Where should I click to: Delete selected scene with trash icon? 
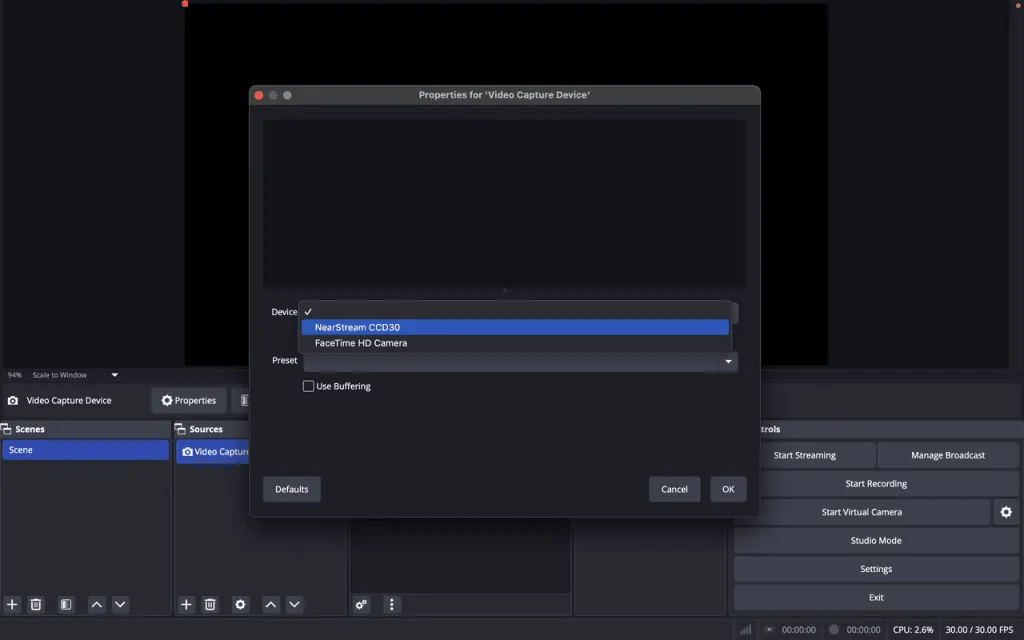point(36,604)
